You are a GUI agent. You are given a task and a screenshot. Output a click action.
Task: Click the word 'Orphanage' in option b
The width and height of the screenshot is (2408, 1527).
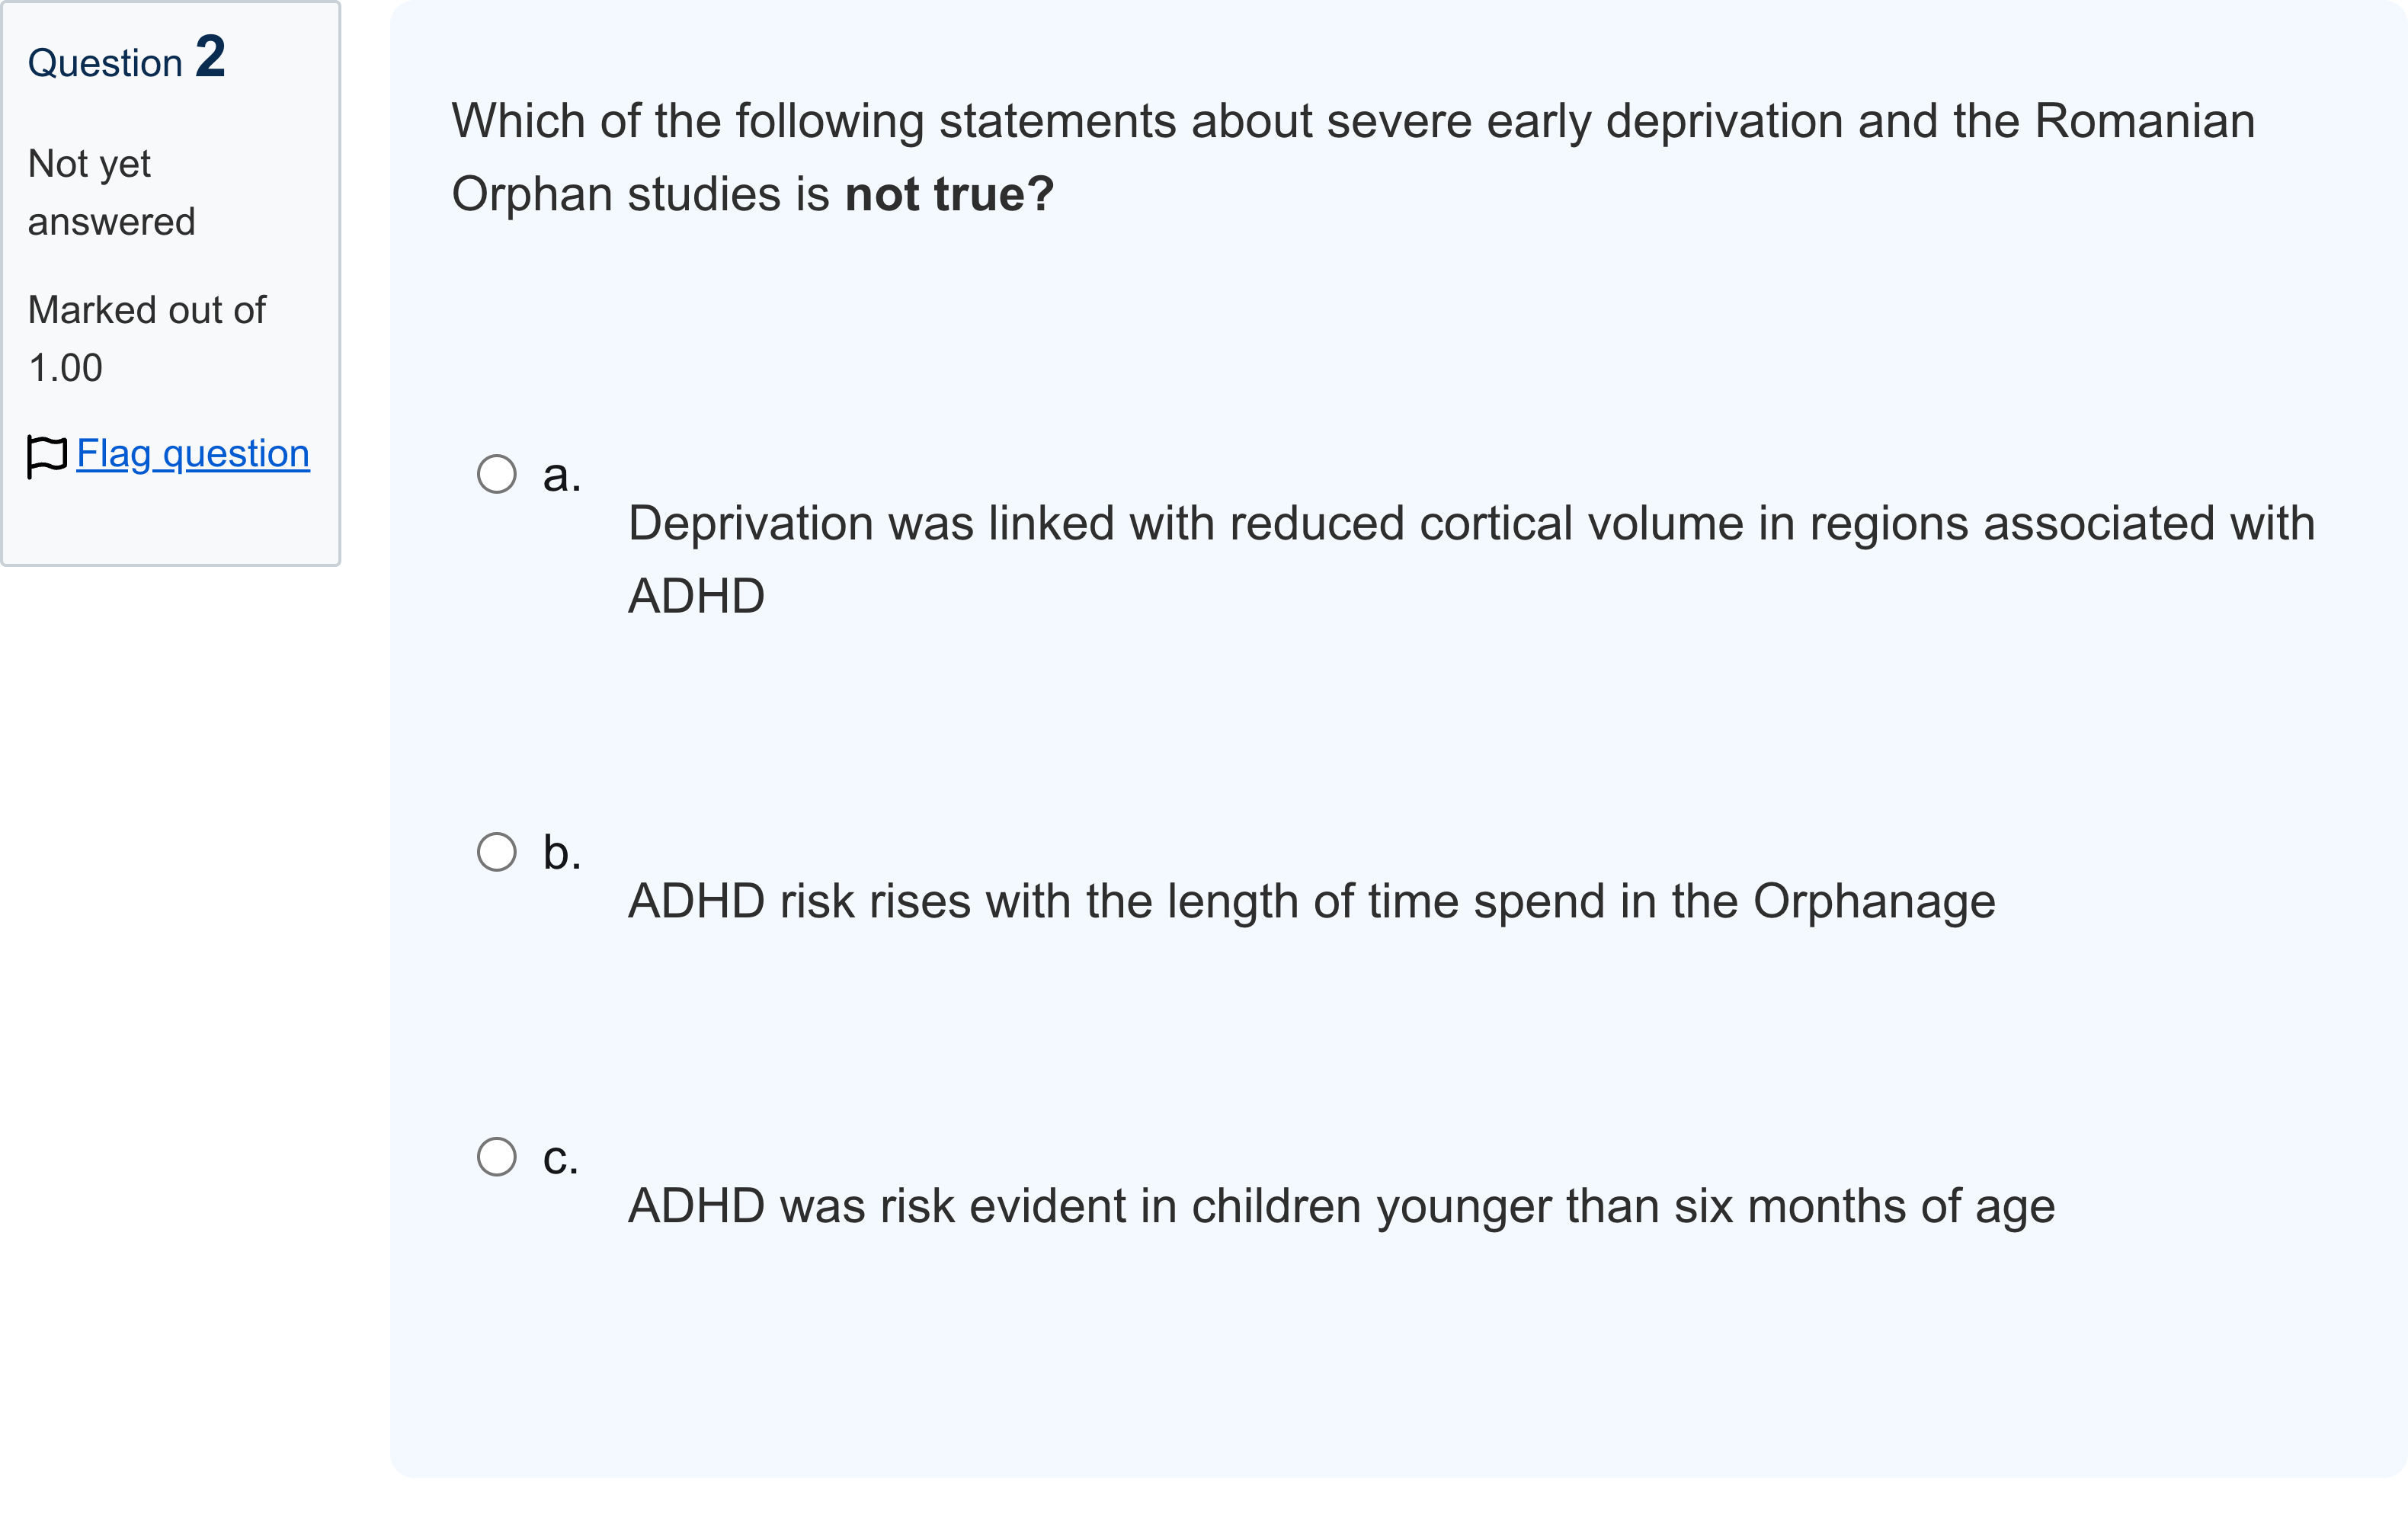[1874, 902]
